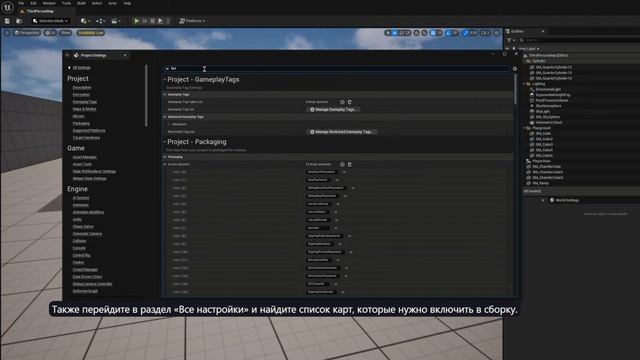The height and width of the screenshot is (360, 640).
Task: Open the Selection Mode dropdown
Action: [x=51, y=21]
